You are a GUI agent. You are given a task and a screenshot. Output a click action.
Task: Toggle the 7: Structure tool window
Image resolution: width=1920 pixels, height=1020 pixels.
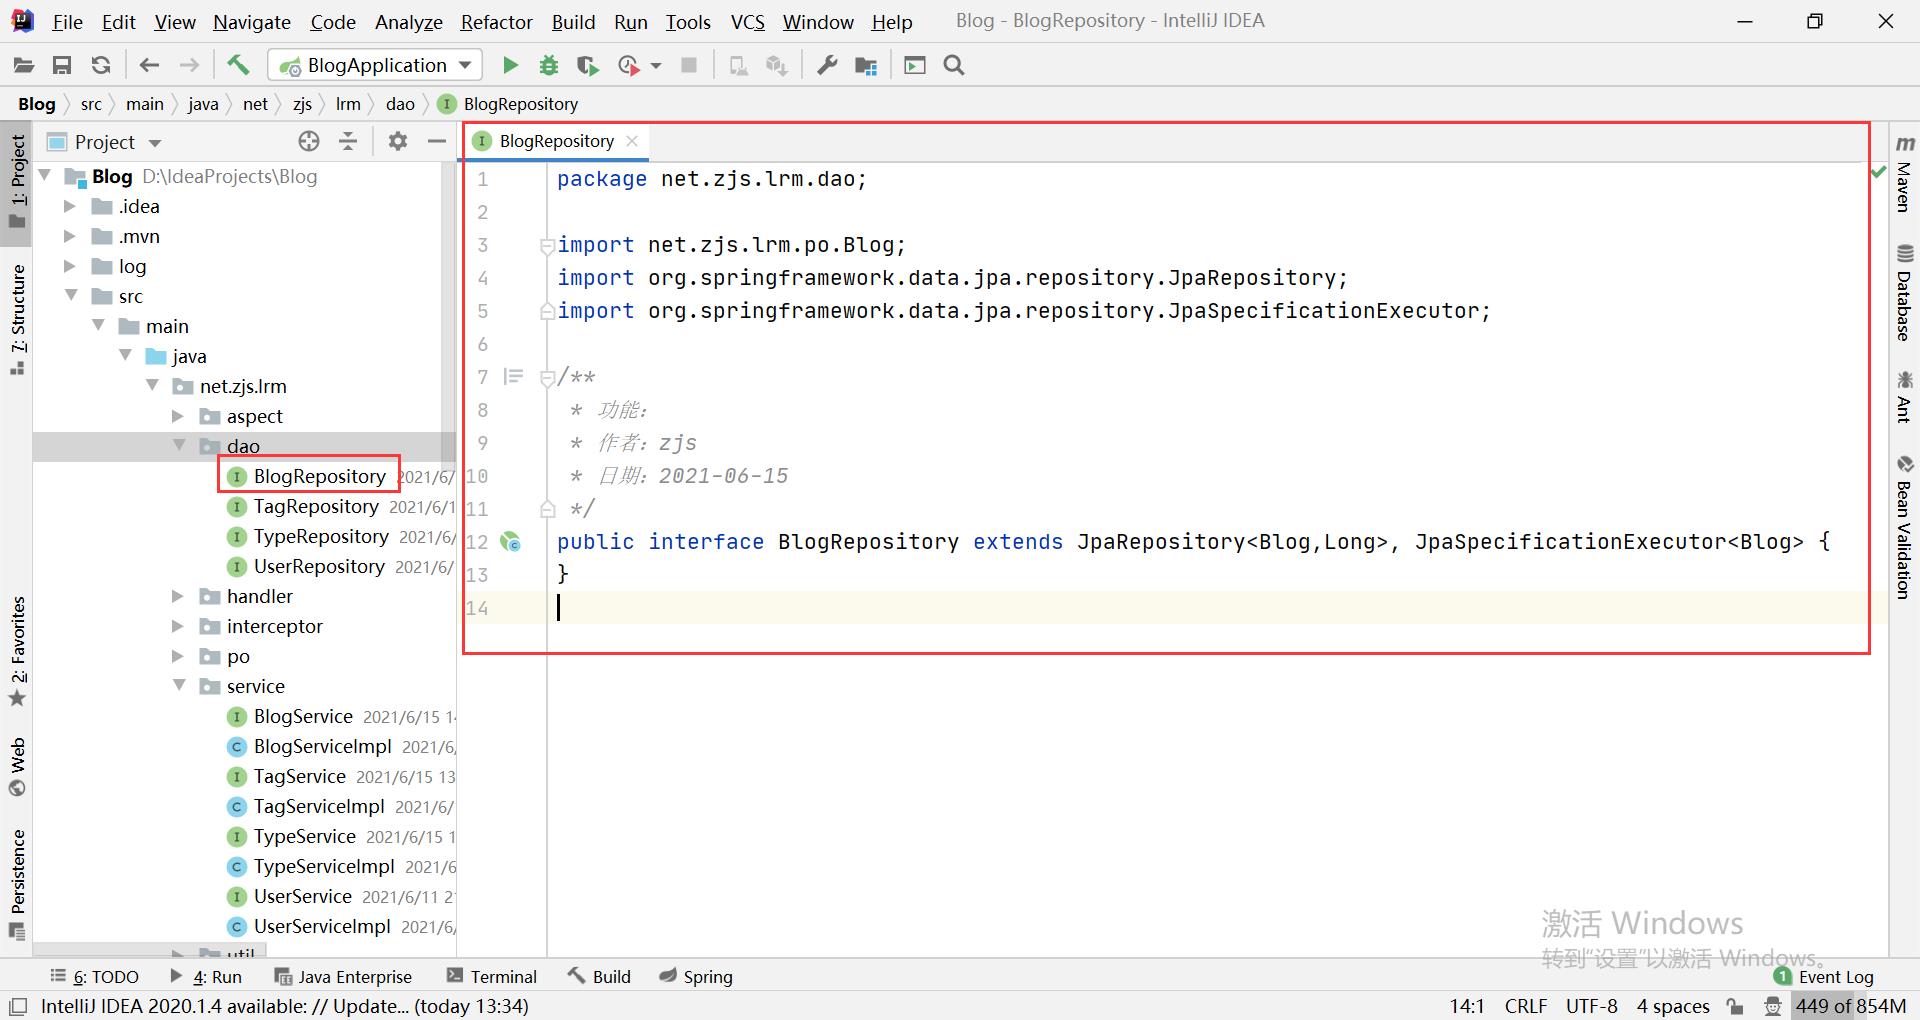tap(18, 319)
